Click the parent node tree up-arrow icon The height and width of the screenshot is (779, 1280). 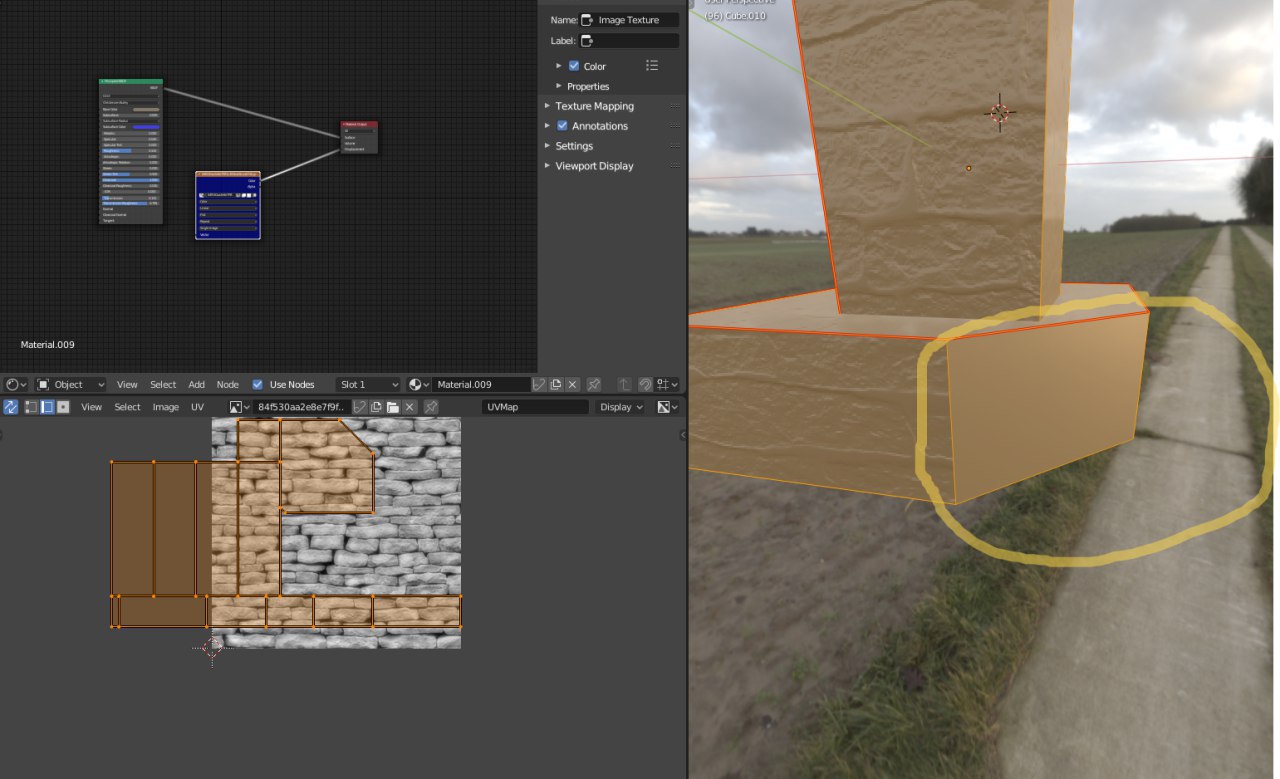[x=625, y=384]
